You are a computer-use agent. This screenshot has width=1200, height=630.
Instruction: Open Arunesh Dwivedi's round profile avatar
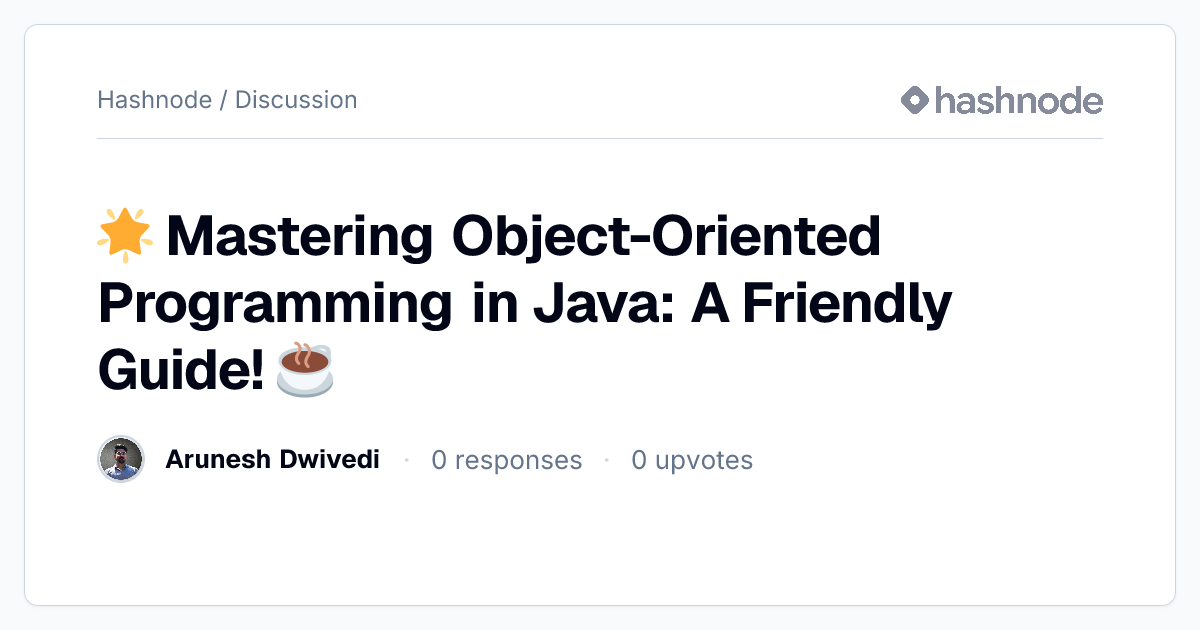coord(121,460)
